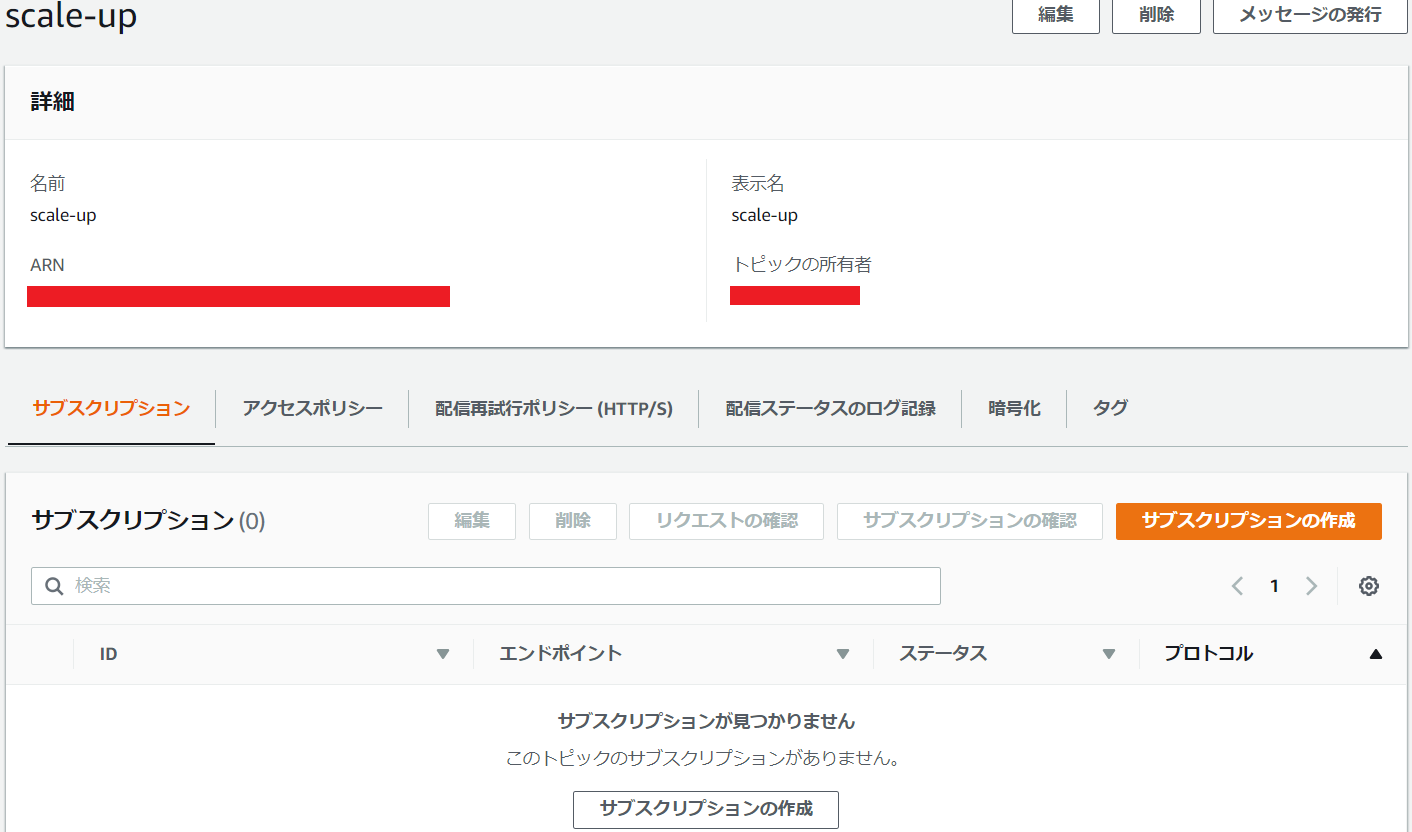Image resolution: width=1412 pixels, height=832 pixels.
Task: Switch to the アクセスポリシー tab
Action: click(x=312, y=408)
